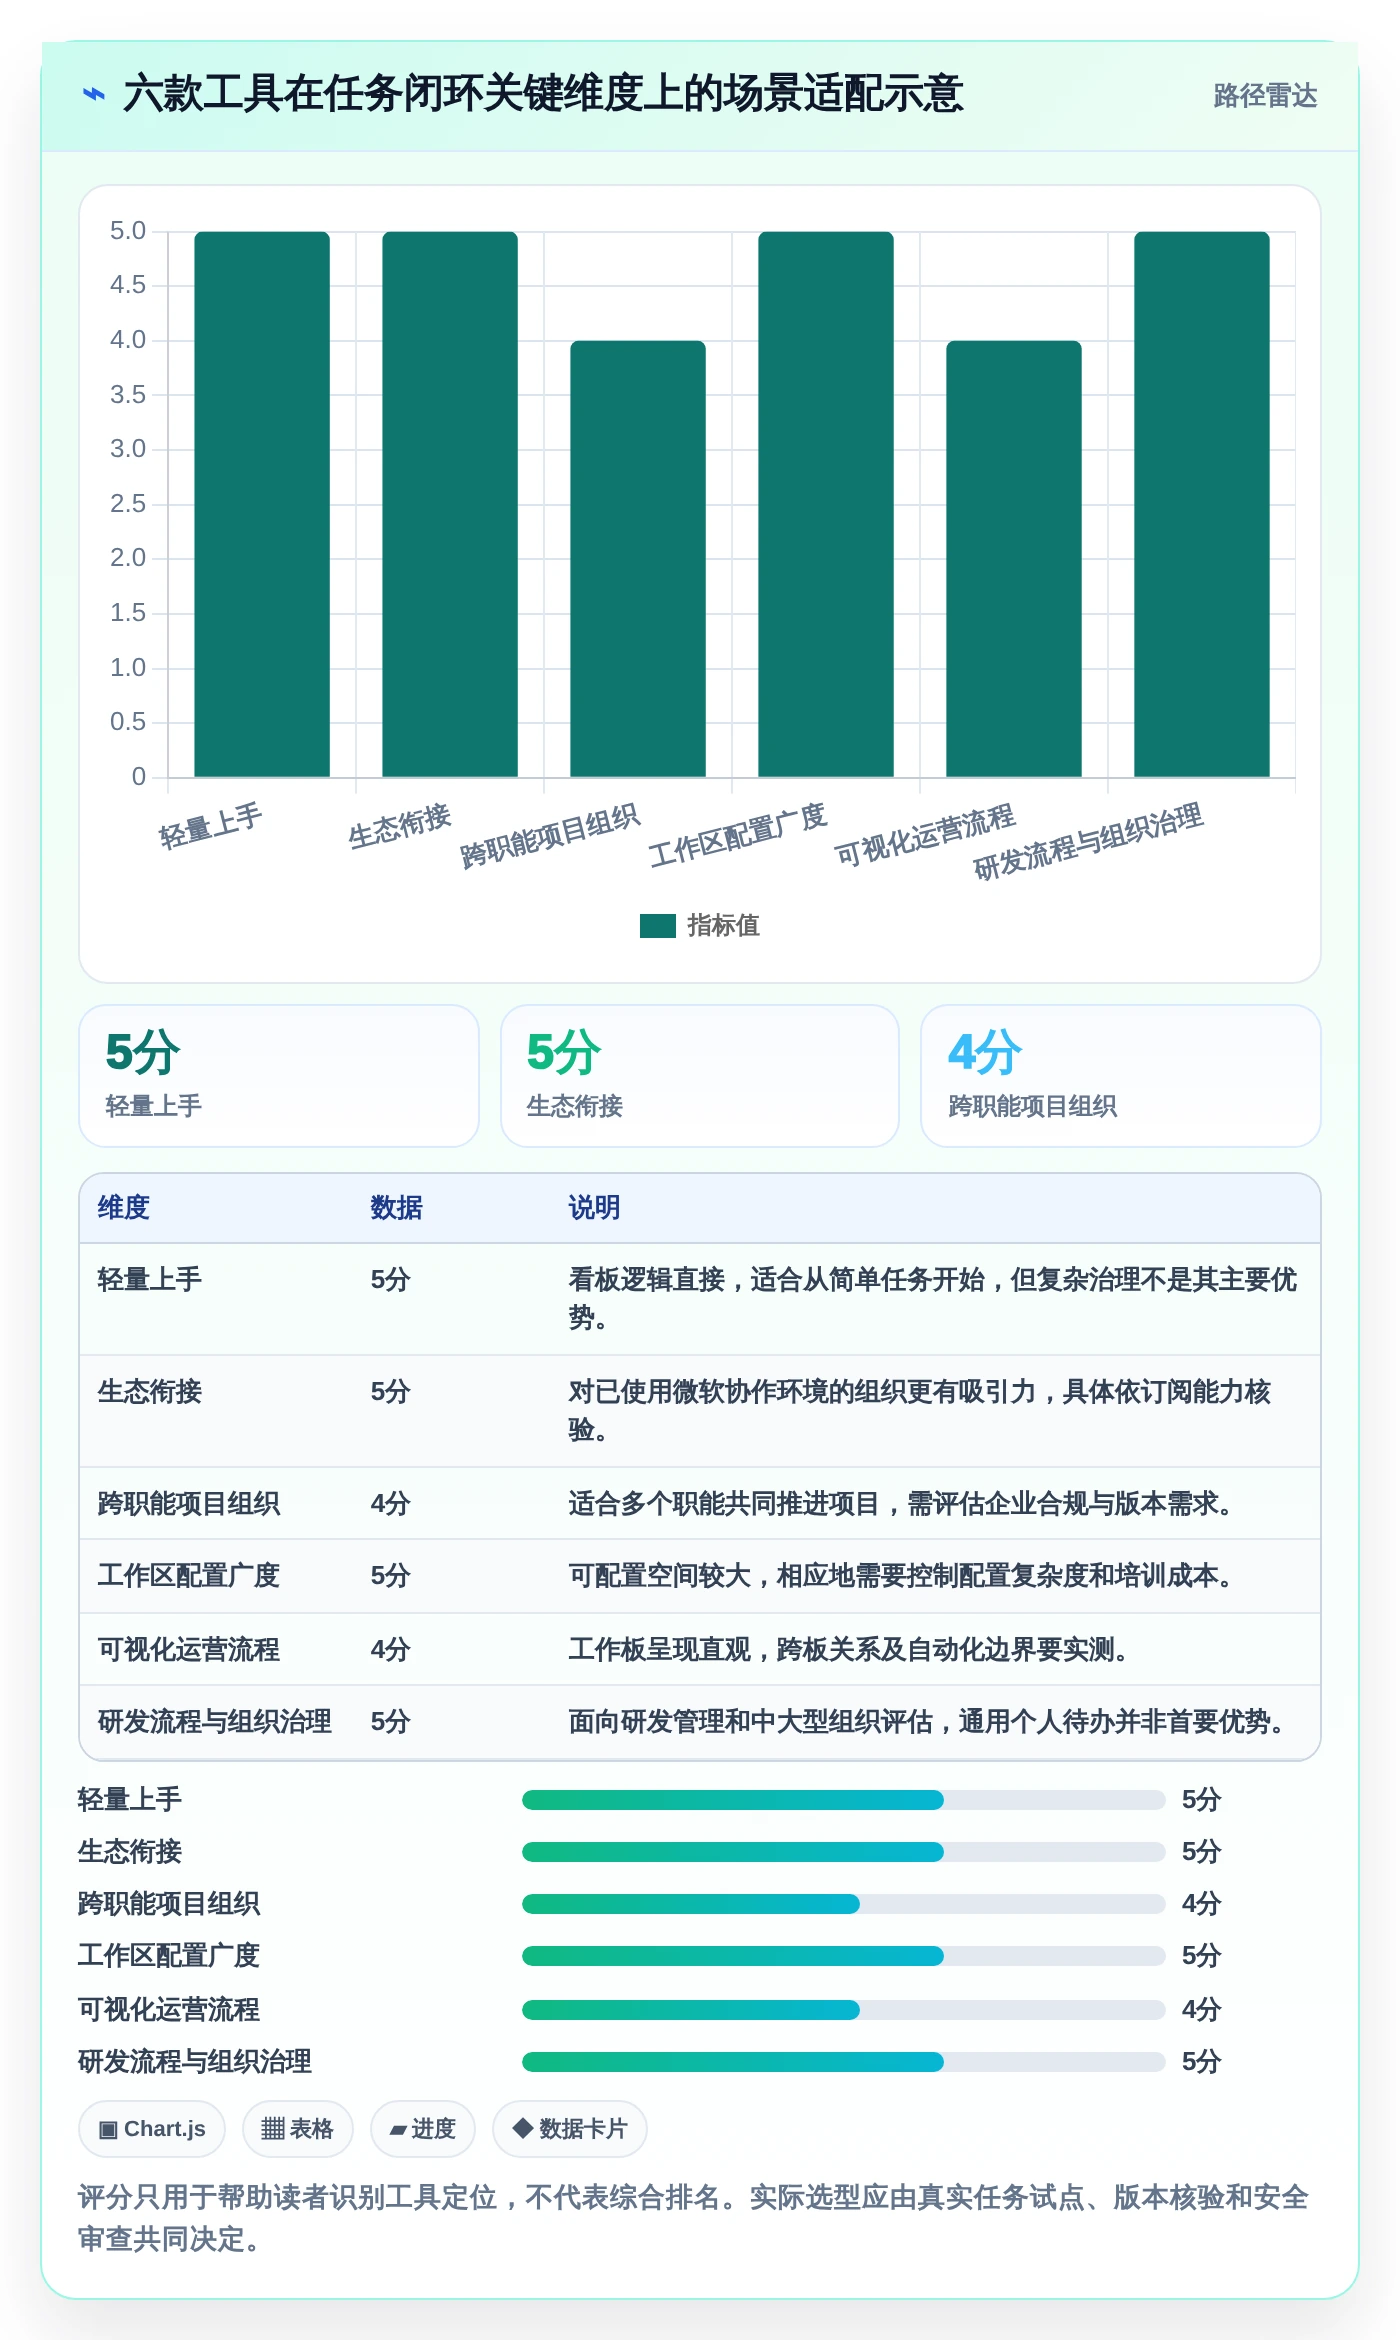1400x2340 pixels.
Task: Select the 研发流程与组织治理 table row name
Action: point(215,1722)
